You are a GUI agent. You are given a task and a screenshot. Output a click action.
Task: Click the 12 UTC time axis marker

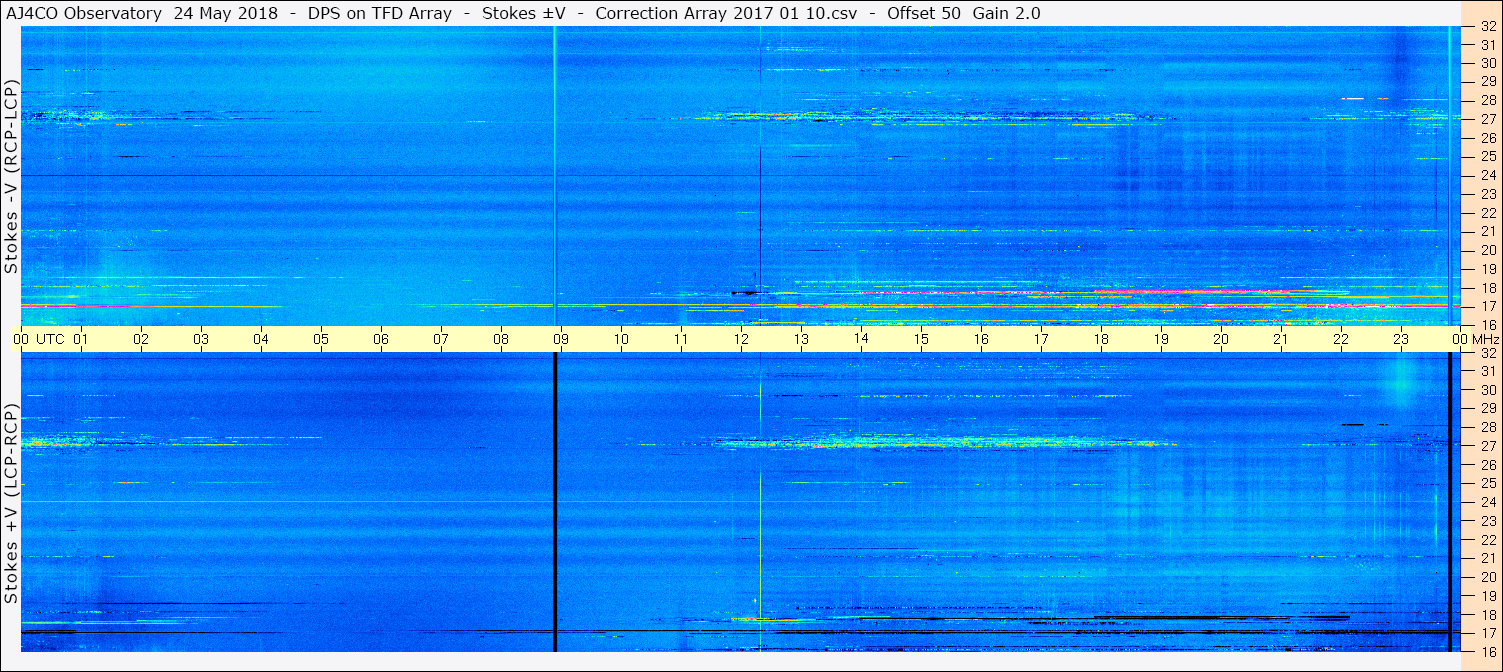pos(741,339)
